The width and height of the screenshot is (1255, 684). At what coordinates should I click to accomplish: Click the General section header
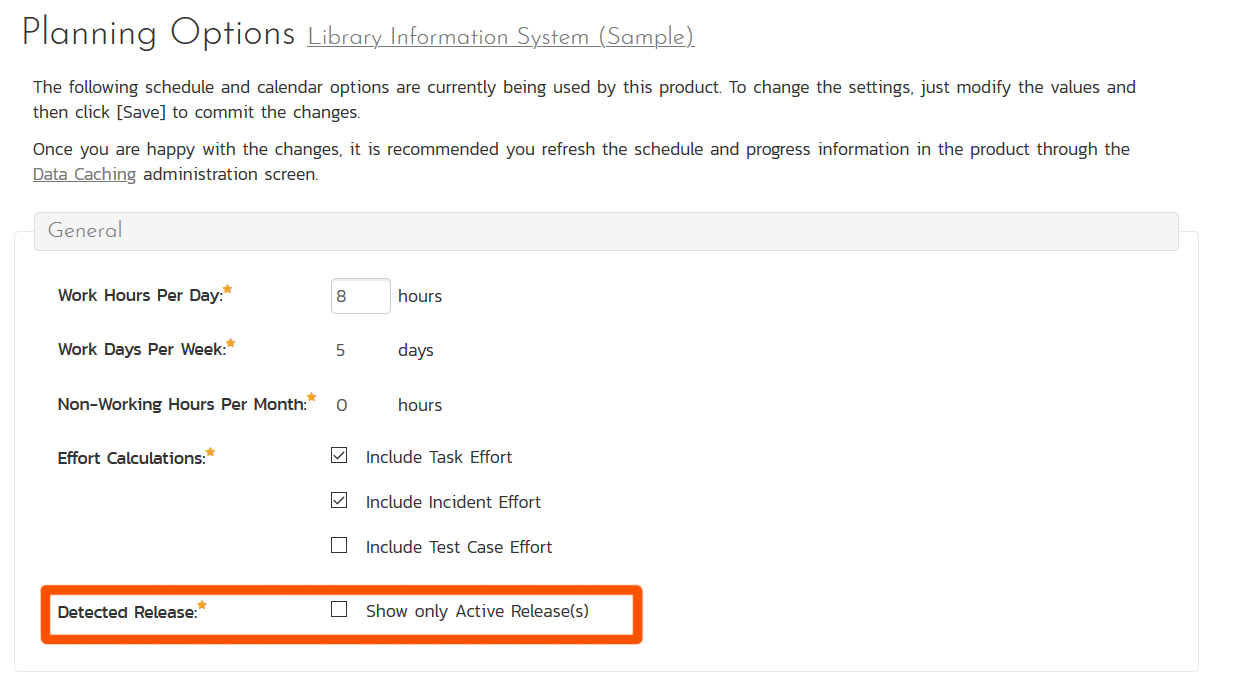coord(85,231)
